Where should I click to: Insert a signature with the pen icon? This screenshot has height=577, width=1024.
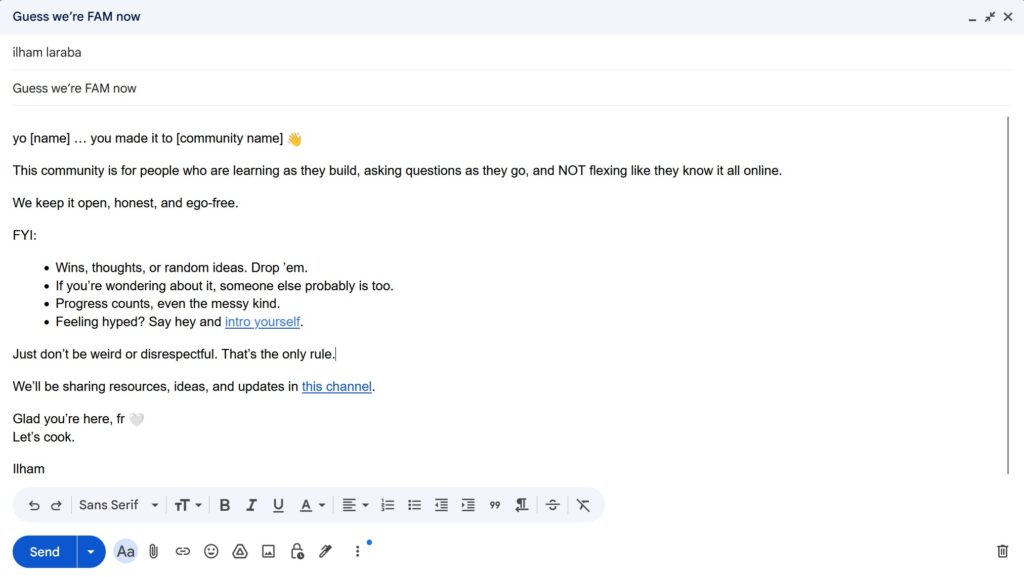point(325,551)
